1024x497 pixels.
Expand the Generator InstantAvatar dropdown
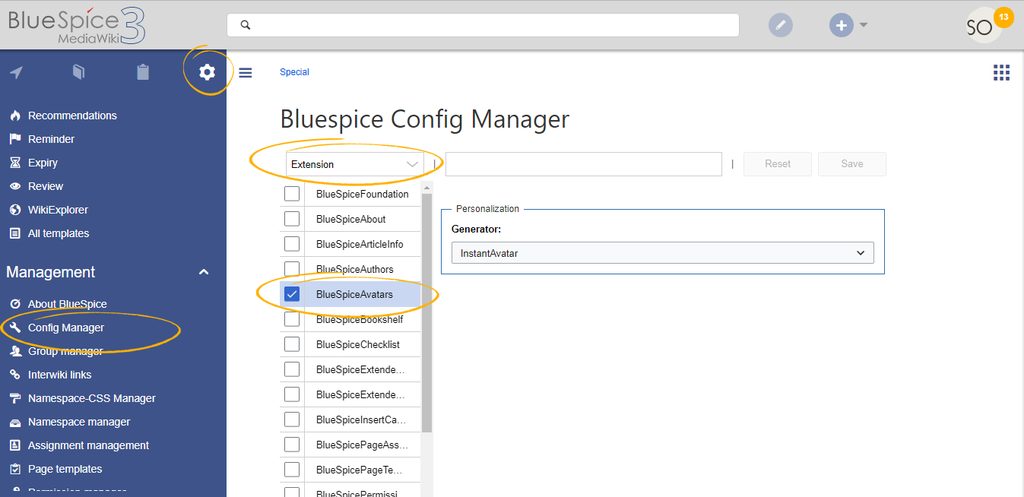tap(662, 253)
